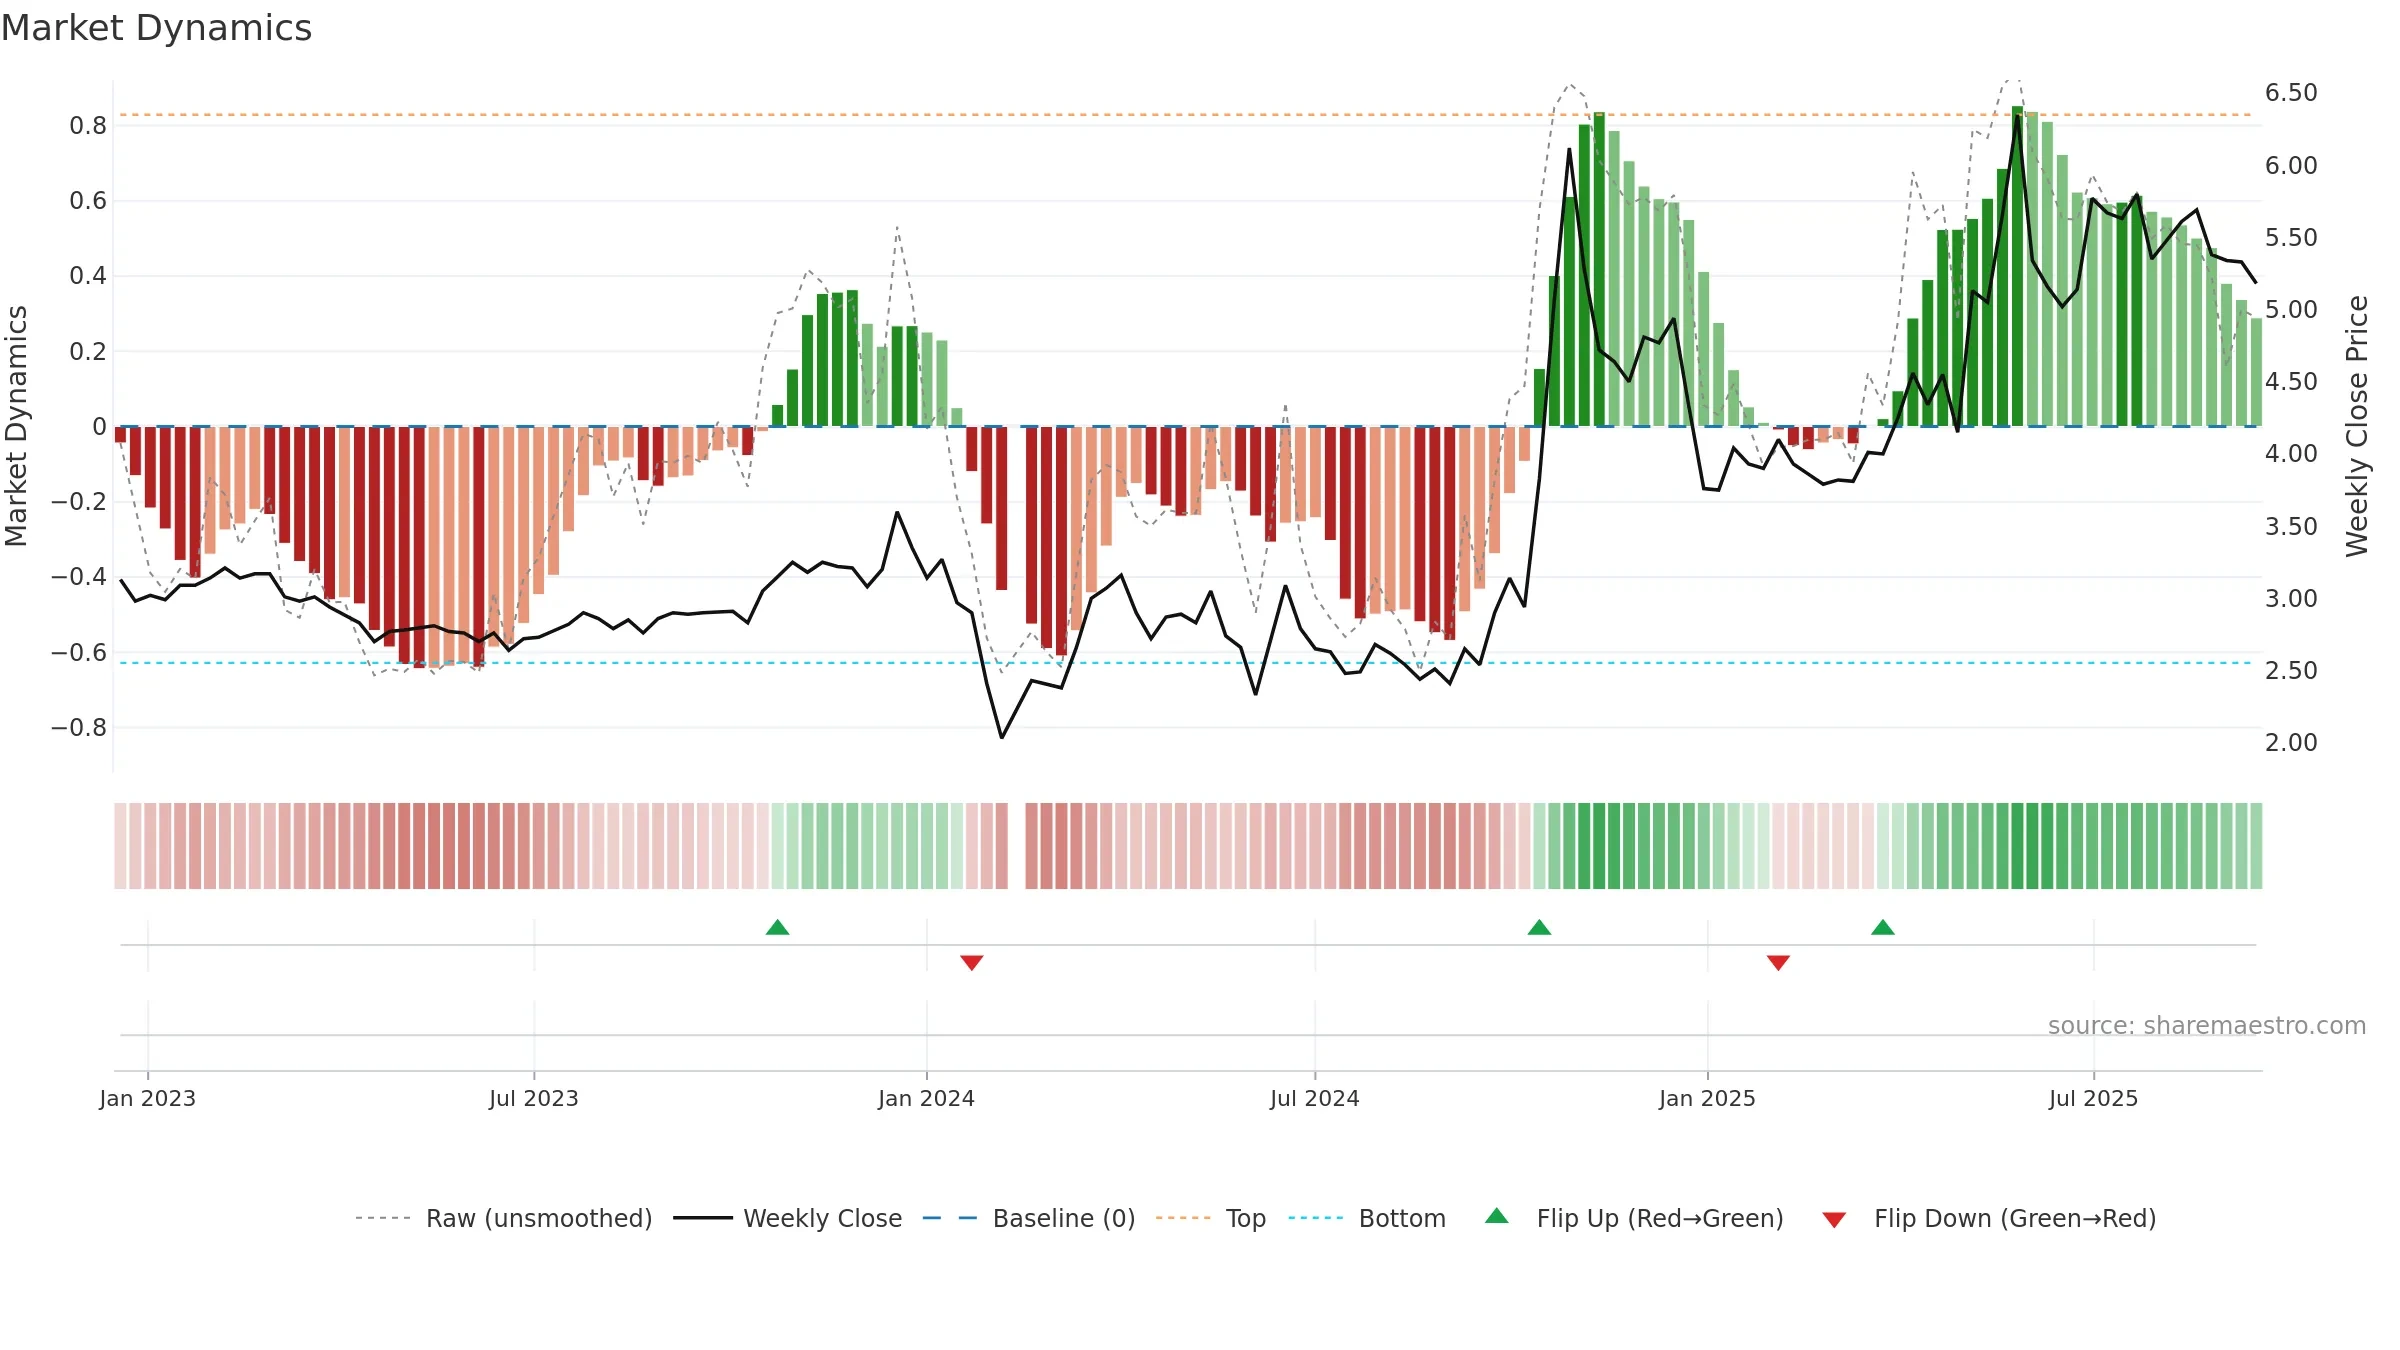Select the flip-down marker after Jan 2025
This screenshot has width=2400, height=1350.
coord(1778,962)
